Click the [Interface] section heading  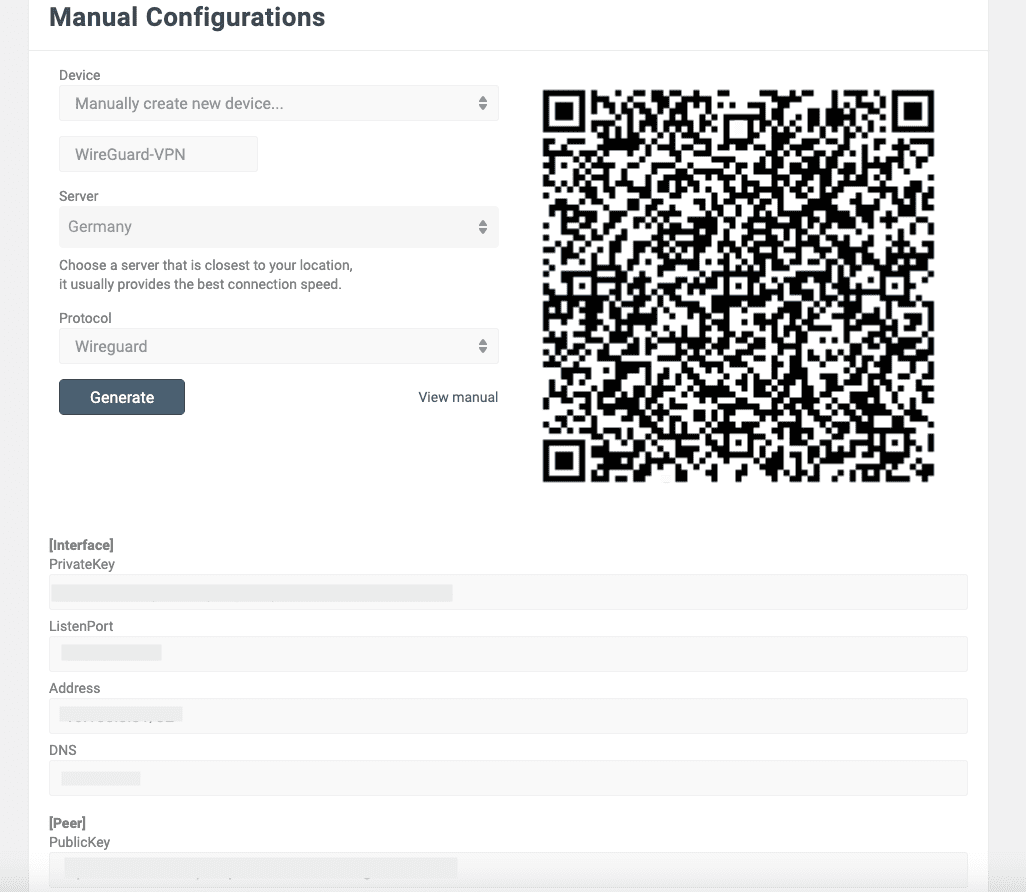click(x=81, y=545)
